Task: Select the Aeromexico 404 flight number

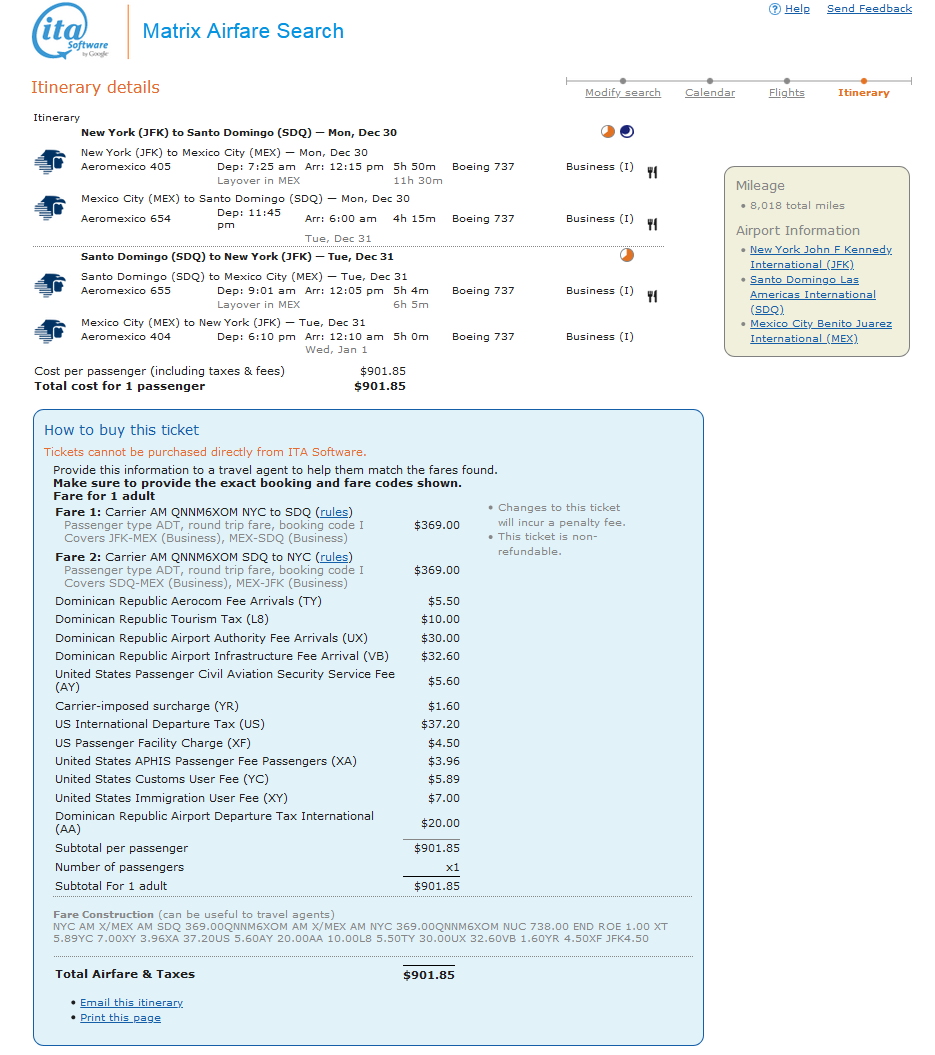Action: 126,336
